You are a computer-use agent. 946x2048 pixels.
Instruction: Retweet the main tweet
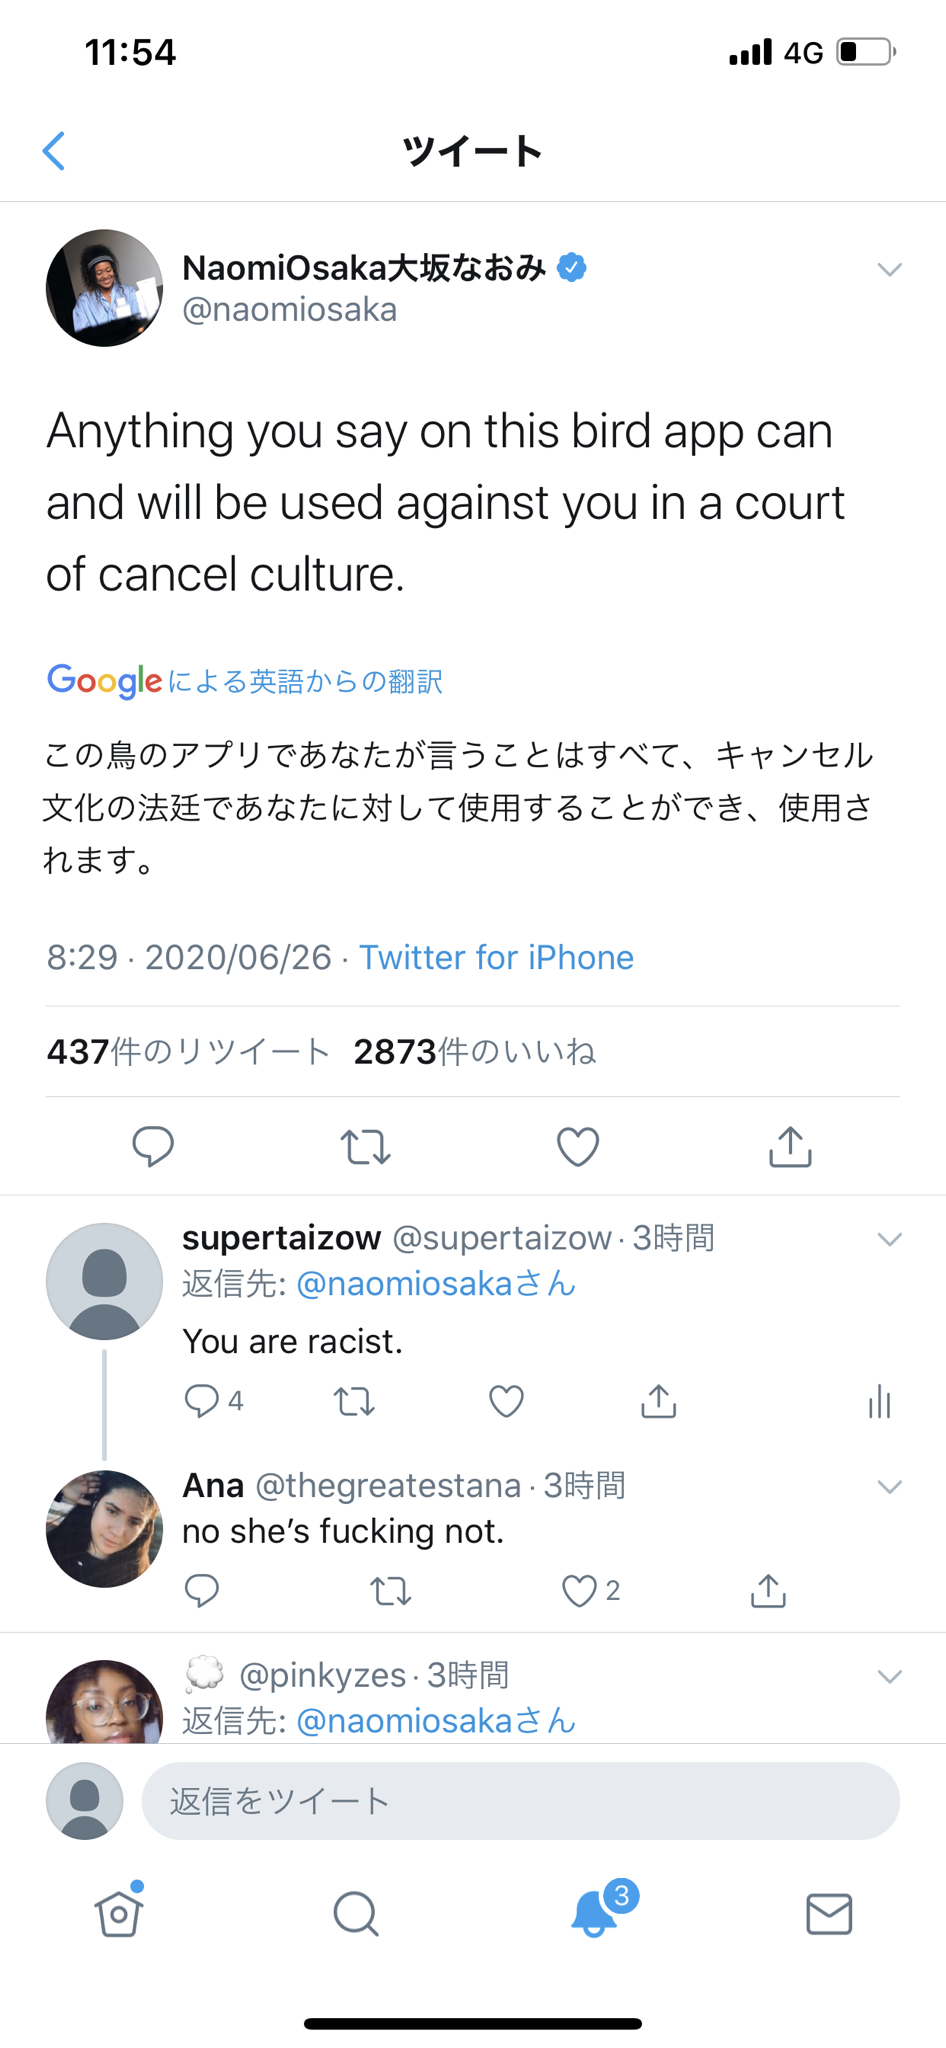tap(365, 1146)
